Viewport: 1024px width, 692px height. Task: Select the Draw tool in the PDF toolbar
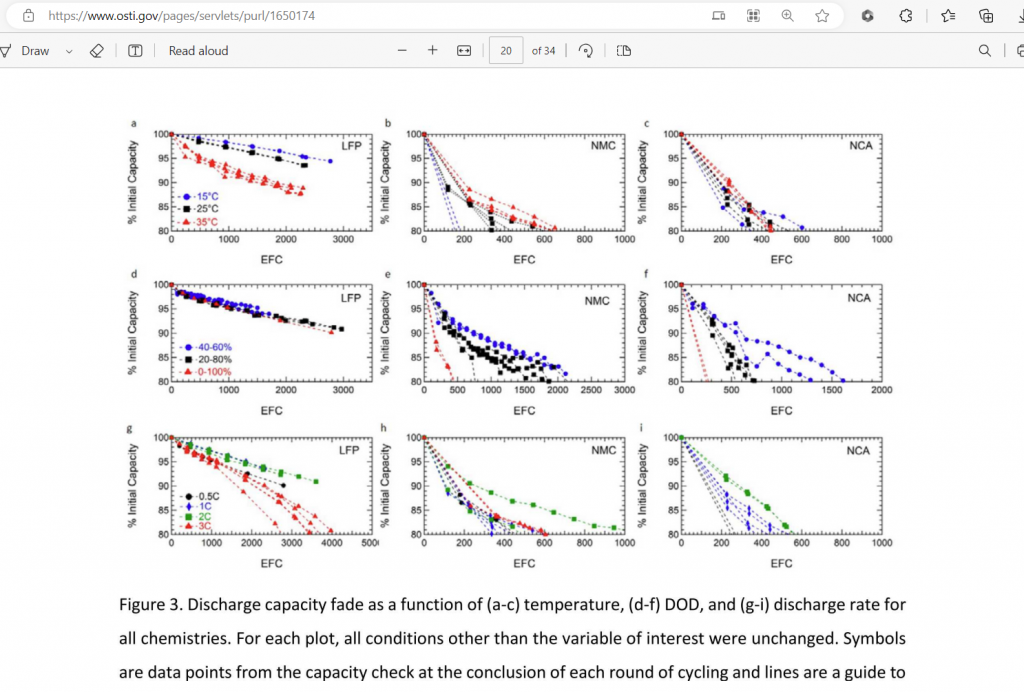[25, 51]
